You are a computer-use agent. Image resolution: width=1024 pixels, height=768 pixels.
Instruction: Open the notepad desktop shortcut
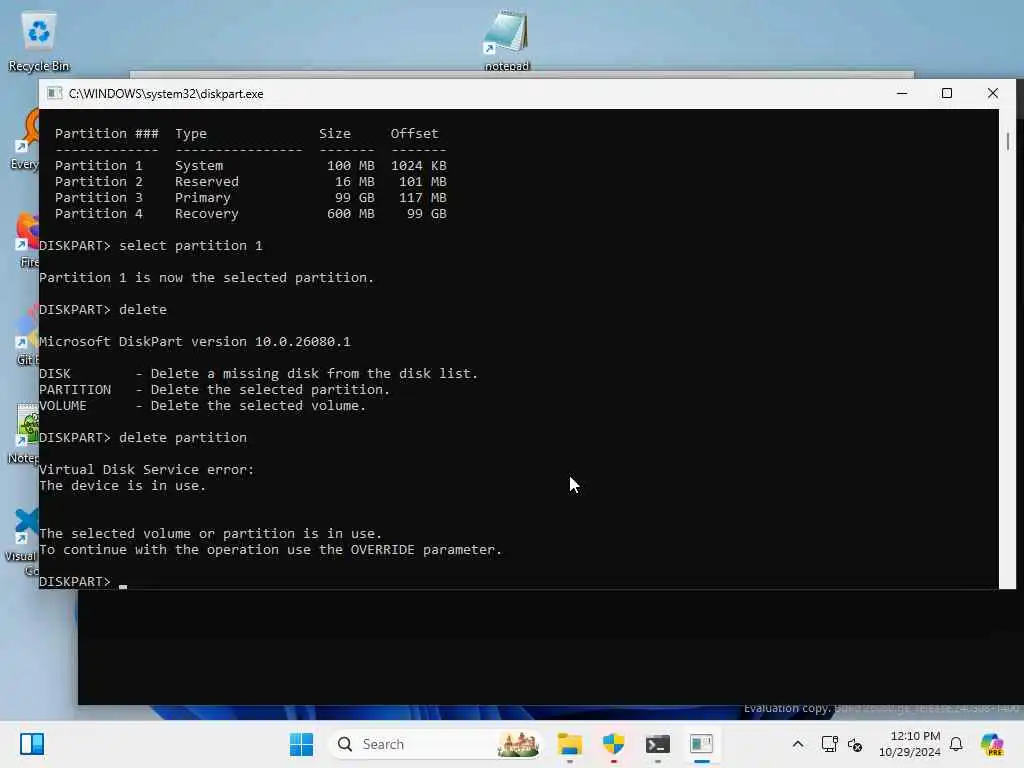coord(506,39)
